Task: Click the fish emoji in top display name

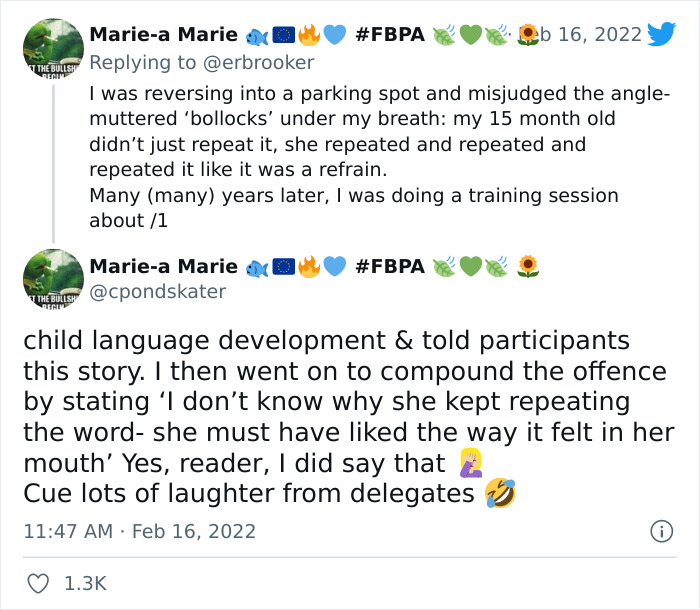Action: (x=257, y=36)
